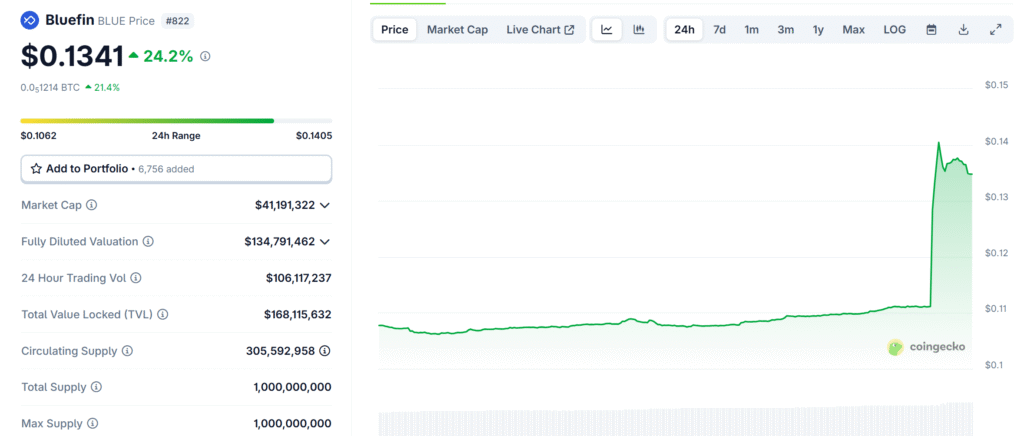1024x436 pixels.
Task: Click the 24h Range progress bar
Action: [176, 121]
